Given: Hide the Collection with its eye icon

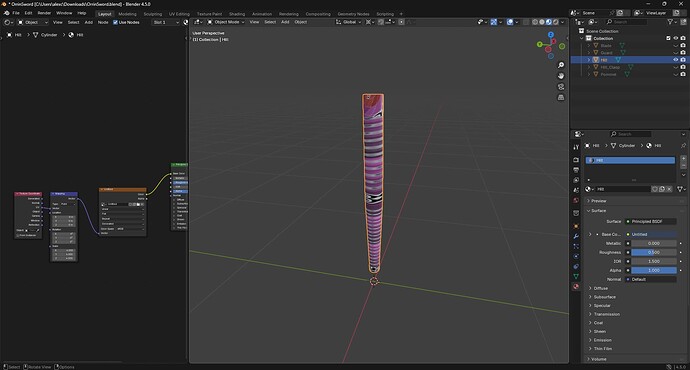Looking at the screenshot, I should tap(675, 38).
